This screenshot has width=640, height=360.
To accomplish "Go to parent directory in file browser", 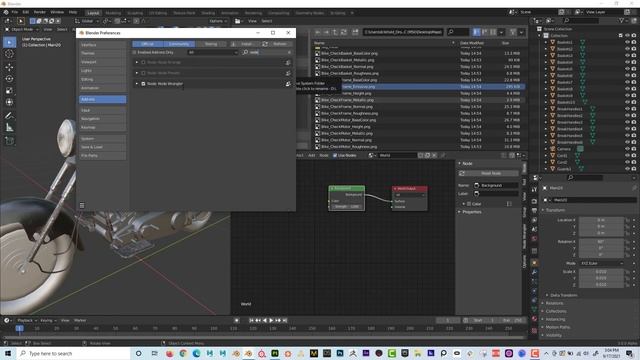I will click(335, 32).
